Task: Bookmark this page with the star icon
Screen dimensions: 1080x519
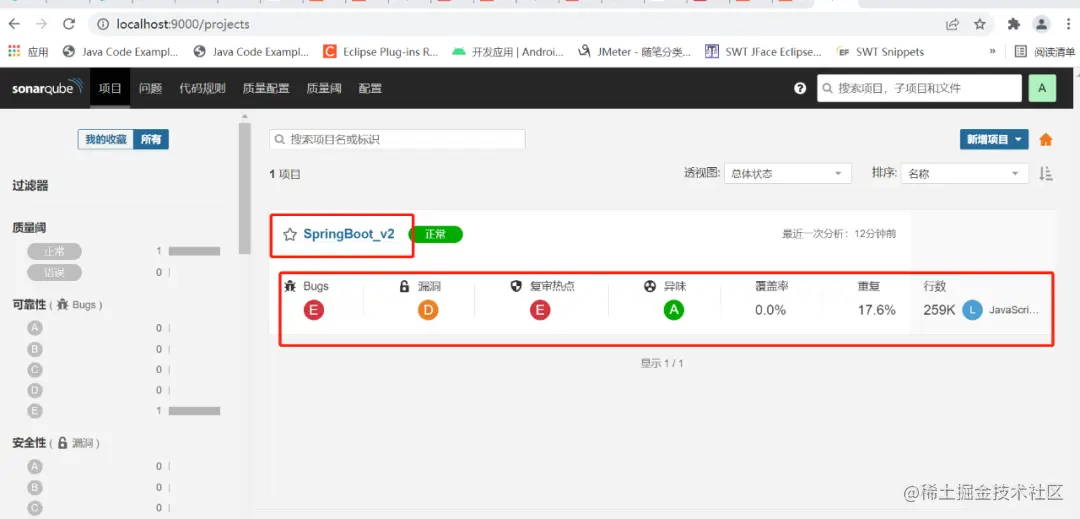Action: [979, 24]
